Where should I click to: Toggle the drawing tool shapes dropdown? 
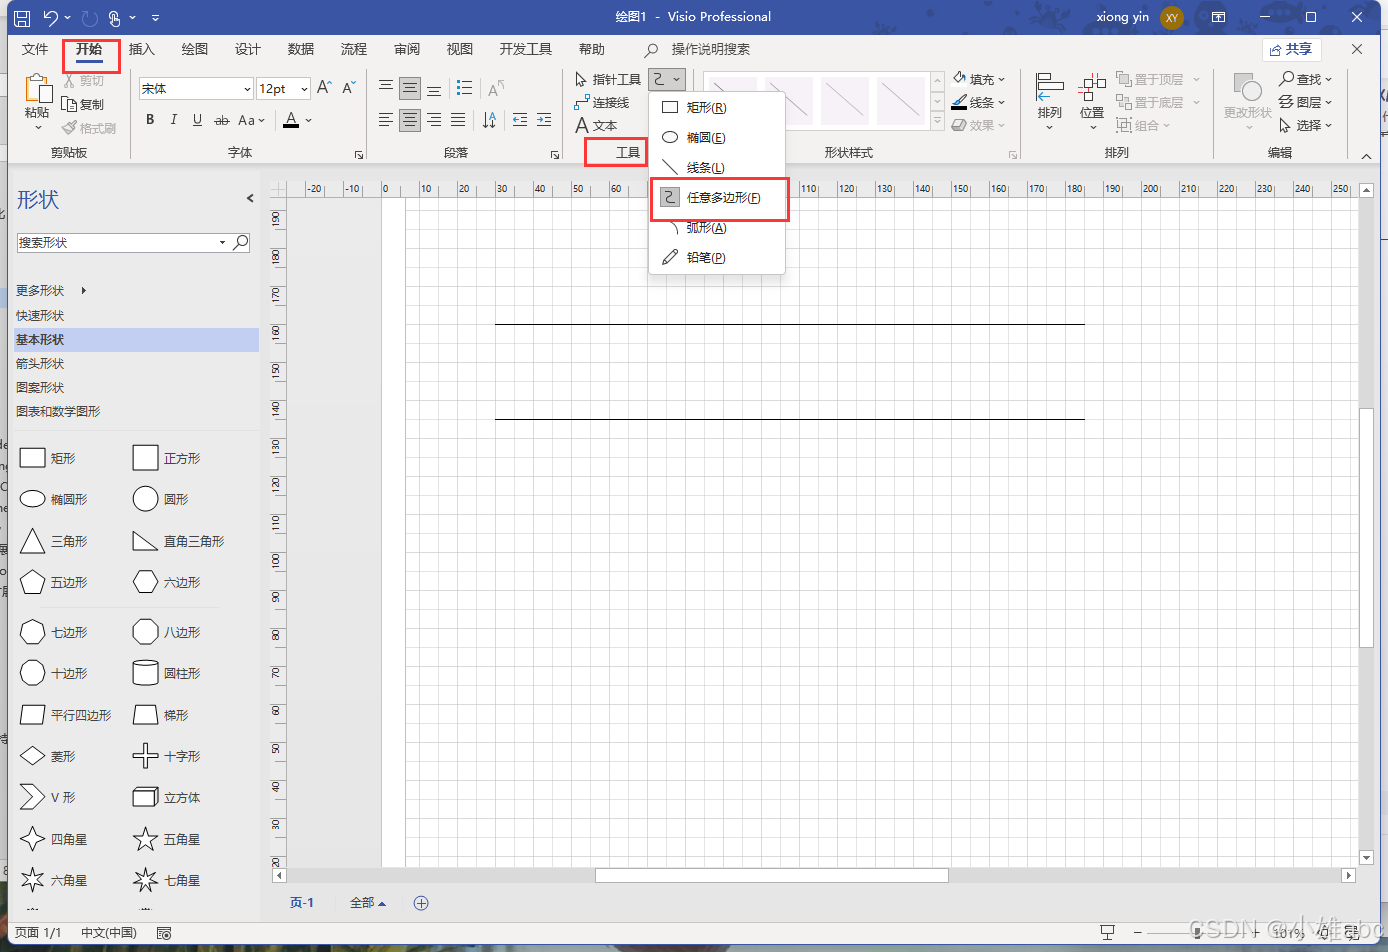[667, 79]
